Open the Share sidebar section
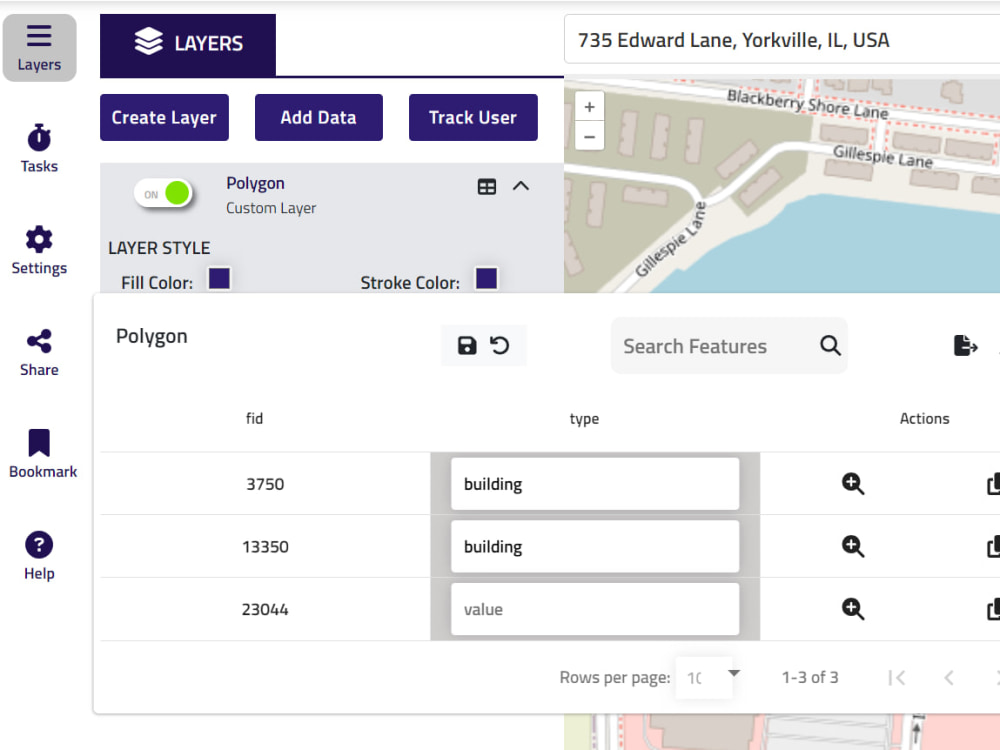This screenshot has width=1000, height=750. tap(40, 353)
